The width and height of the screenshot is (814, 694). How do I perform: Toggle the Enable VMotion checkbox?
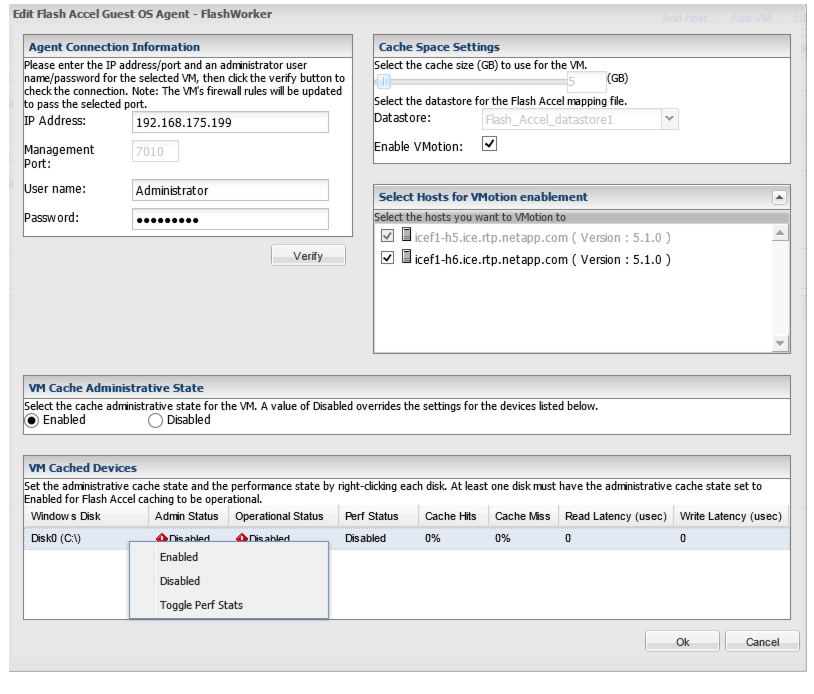[490, 144]
